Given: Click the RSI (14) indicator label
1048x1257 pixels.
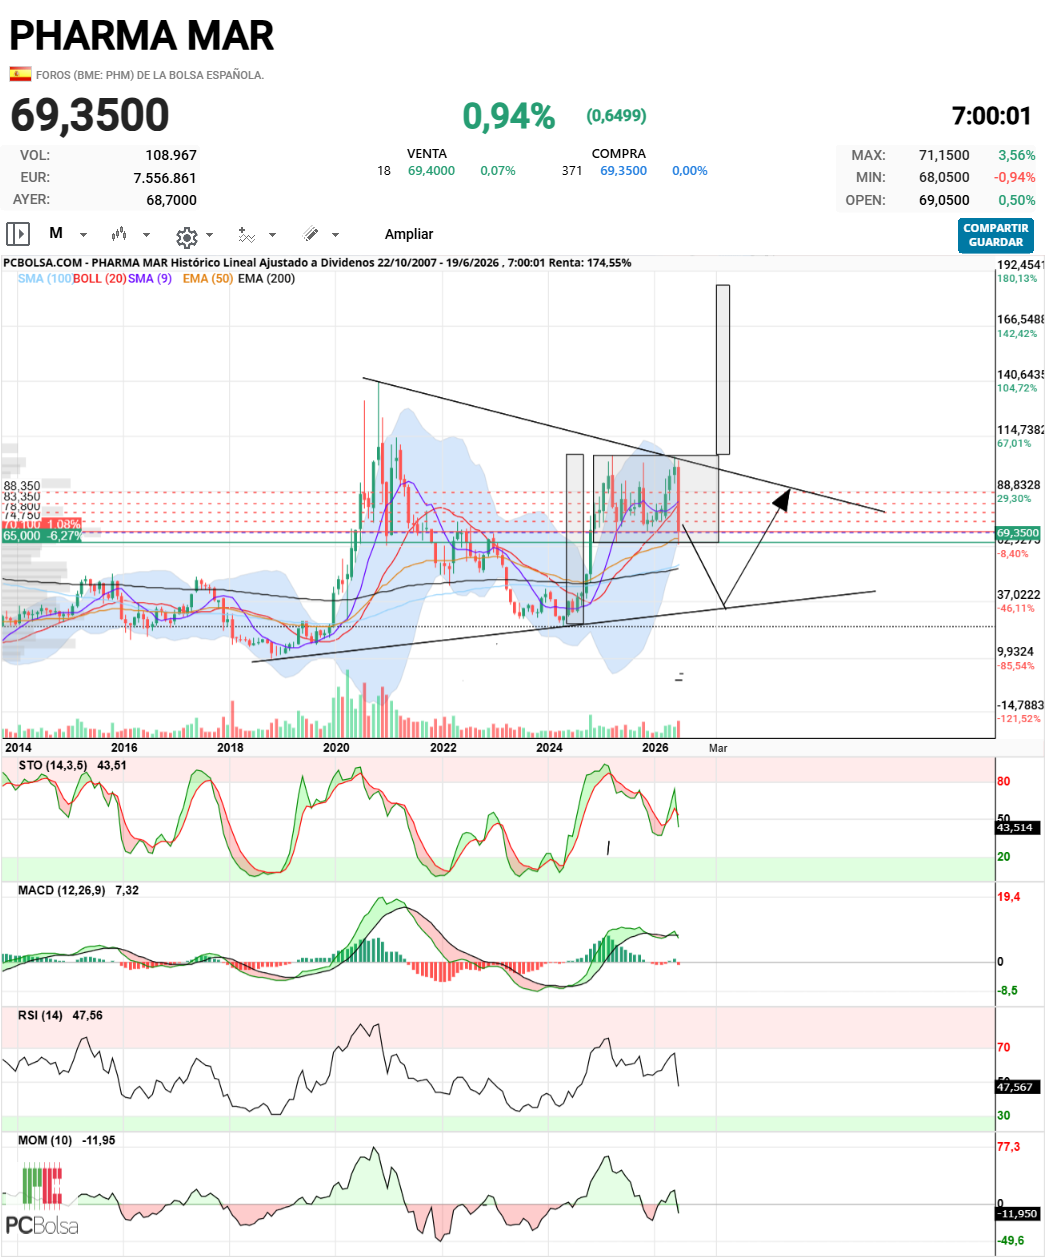Looking at the screenshot, I should (40, 1015).
